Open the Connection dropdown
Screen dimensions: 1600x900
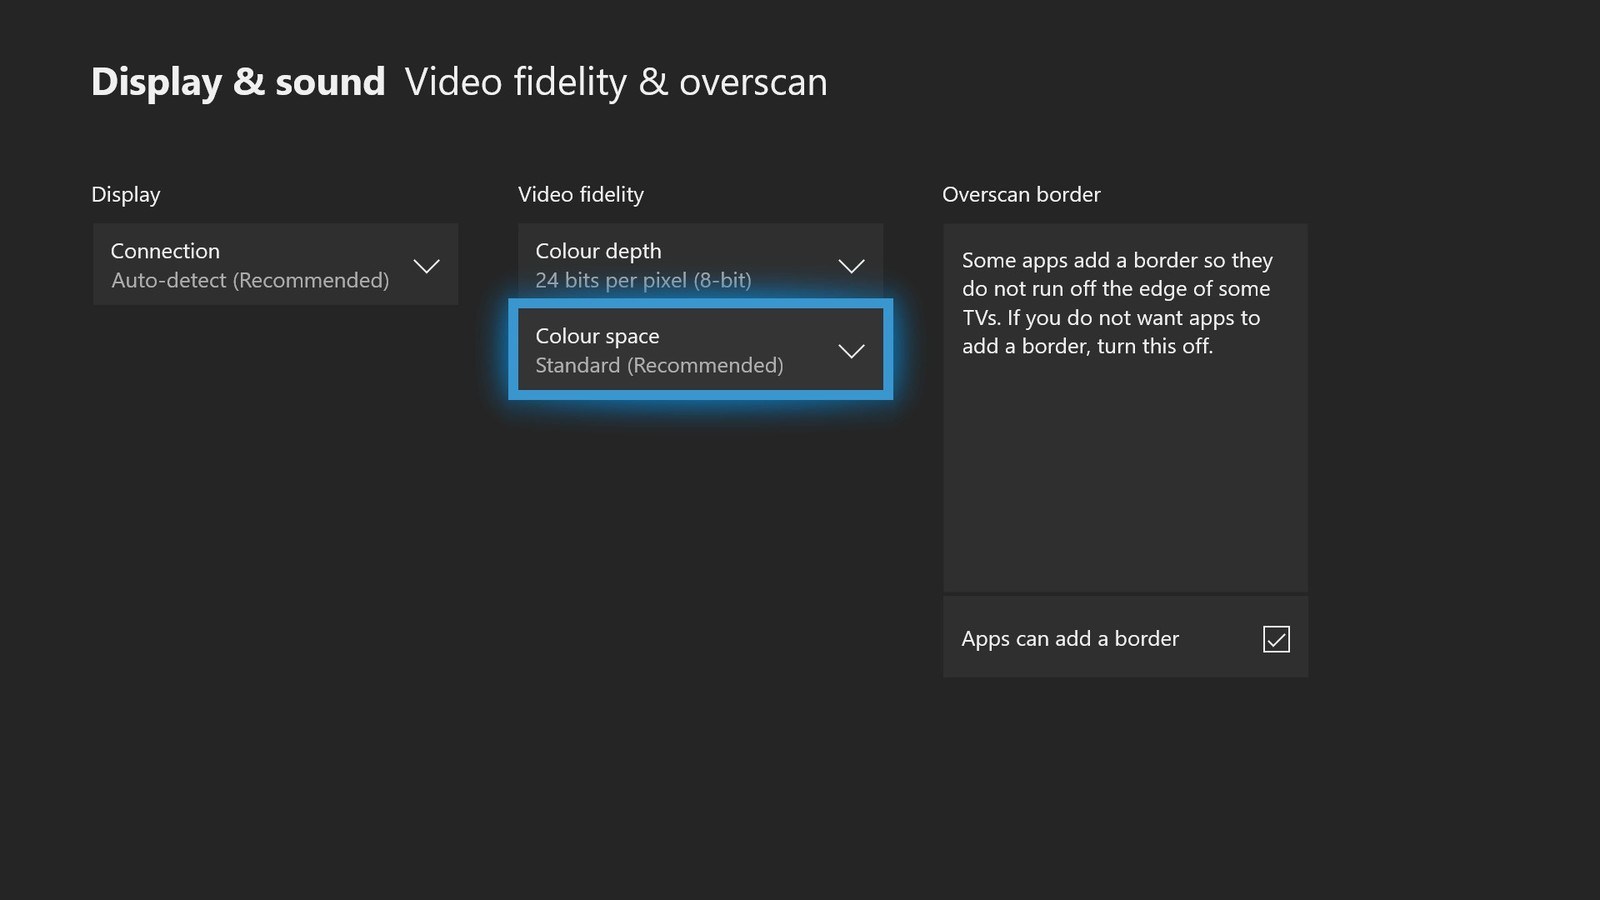pyautogui.click(x=275, y=265)
